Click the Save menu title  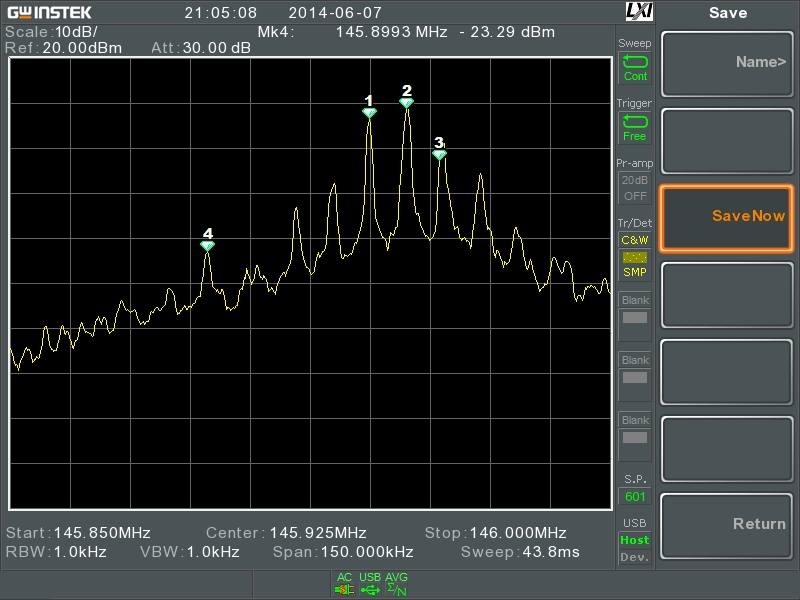pyautogui.click(x=728, y=13)
